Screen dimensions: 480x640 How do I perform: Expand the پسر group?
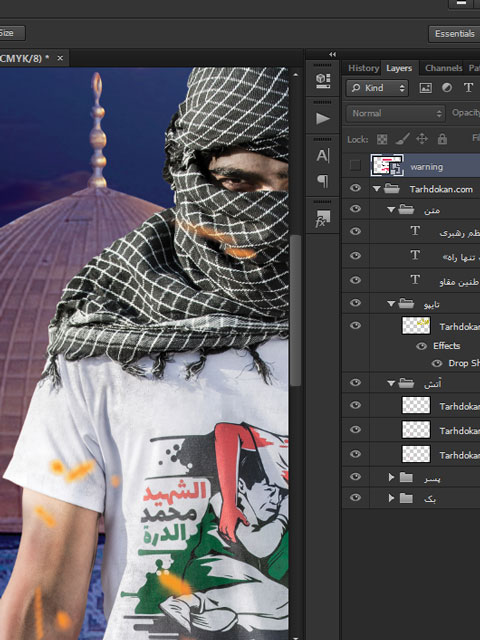[x=391, y=477]
